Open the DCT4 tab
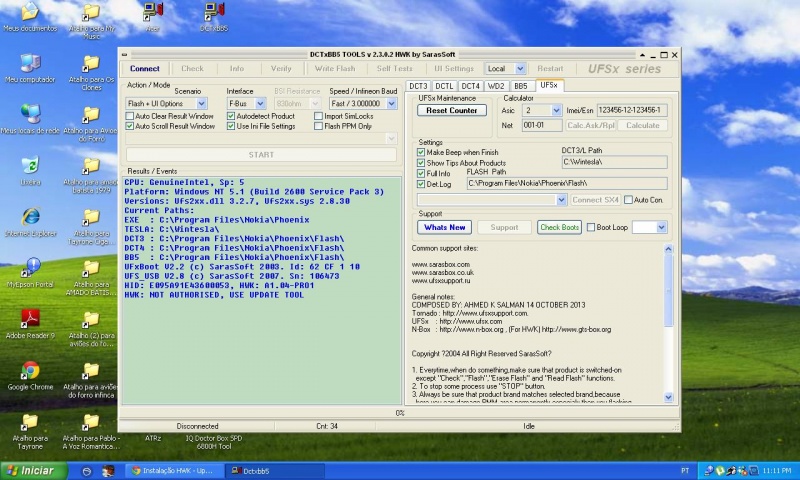 click(x=470, y=86)
